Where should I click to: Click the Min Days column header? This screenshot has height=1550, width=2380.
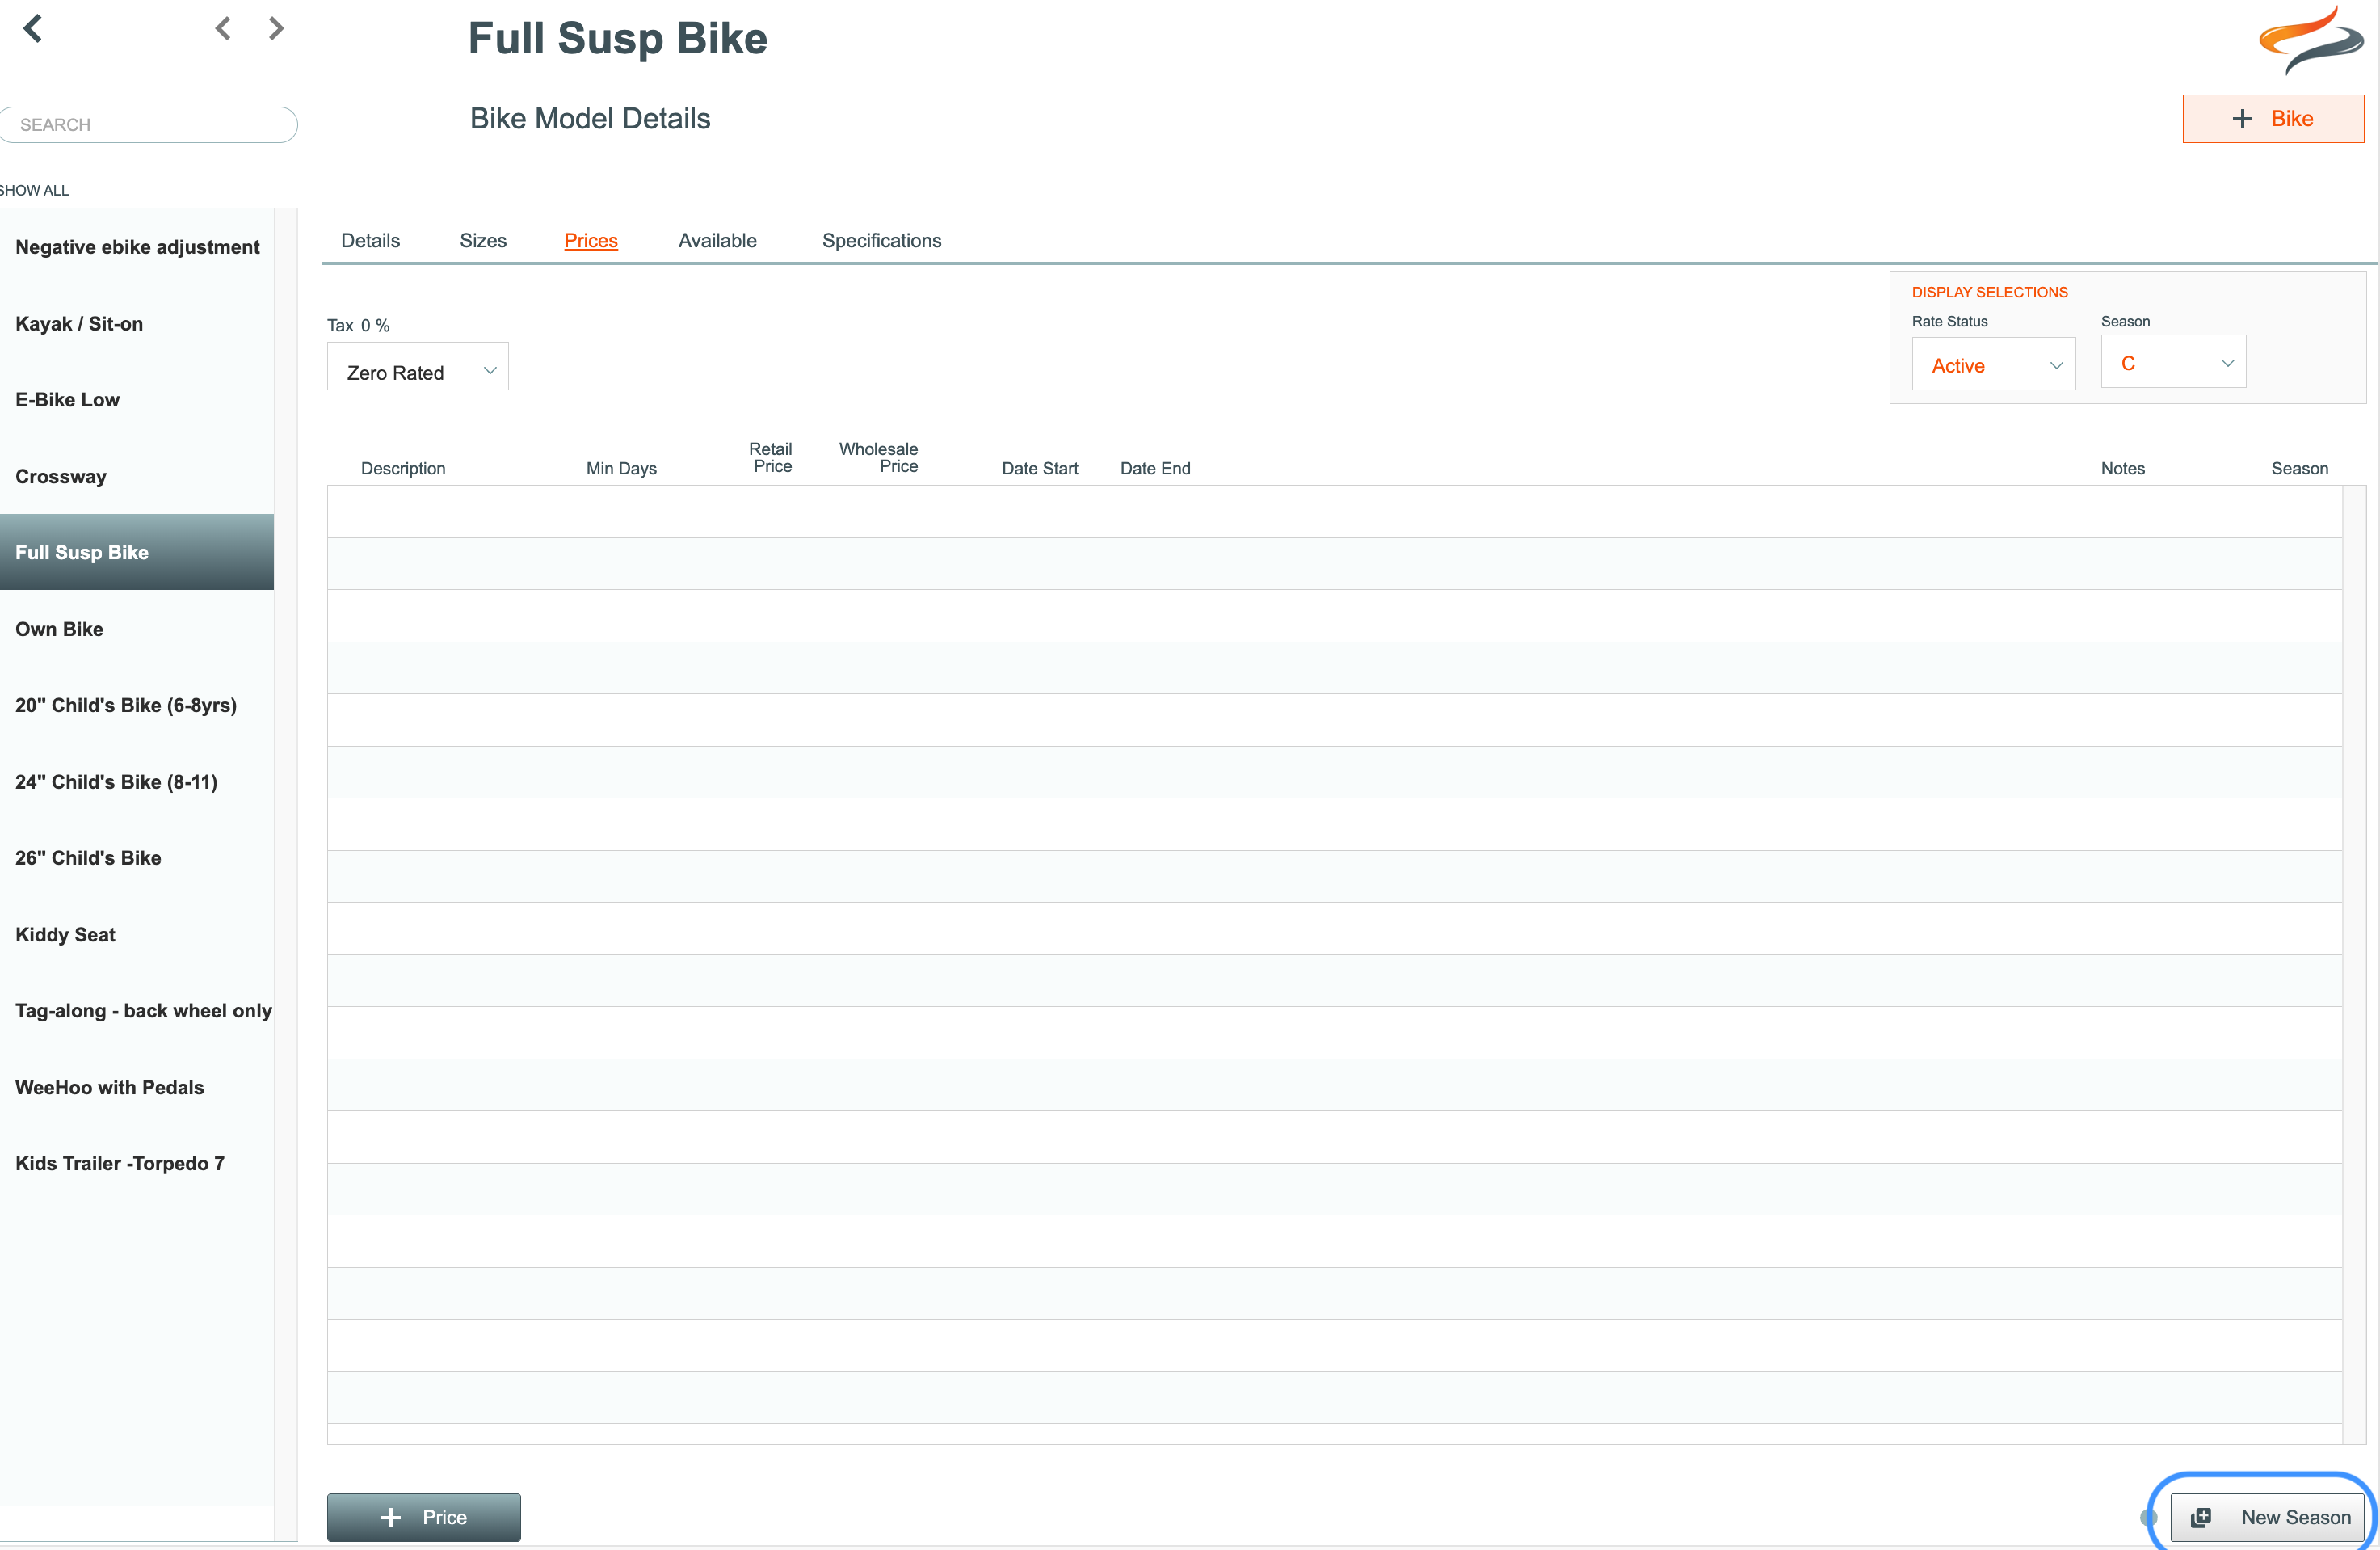621,469
